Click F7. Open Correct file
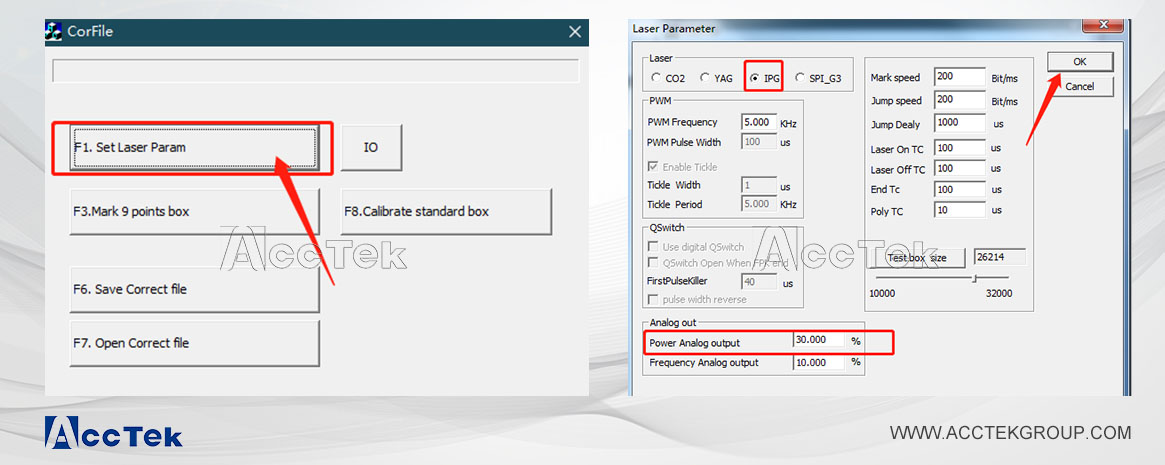This screenshot has width=1165, height=465. pos(195,343)
